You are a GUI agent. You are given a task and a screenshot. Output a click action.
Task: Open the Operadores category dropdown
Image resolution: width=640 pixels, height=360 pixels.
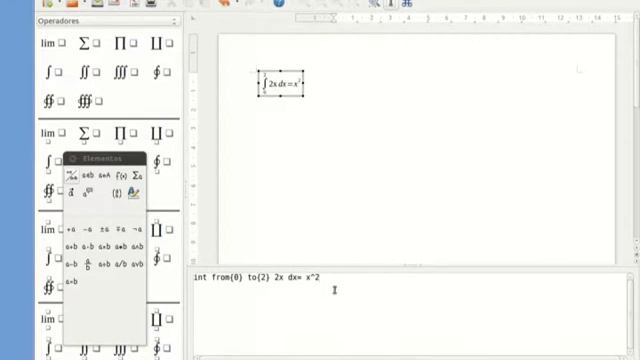point(108,21)
